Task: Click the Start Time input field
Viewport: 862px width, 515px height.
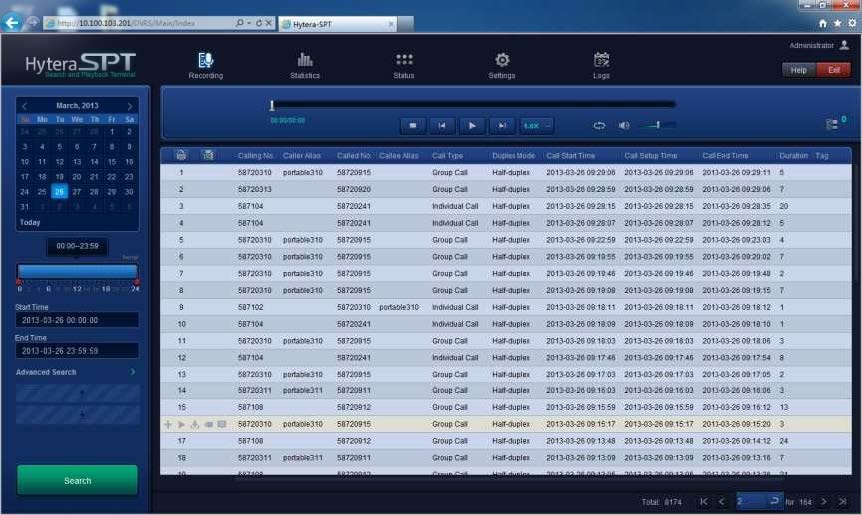Action: tap(77, 320)
